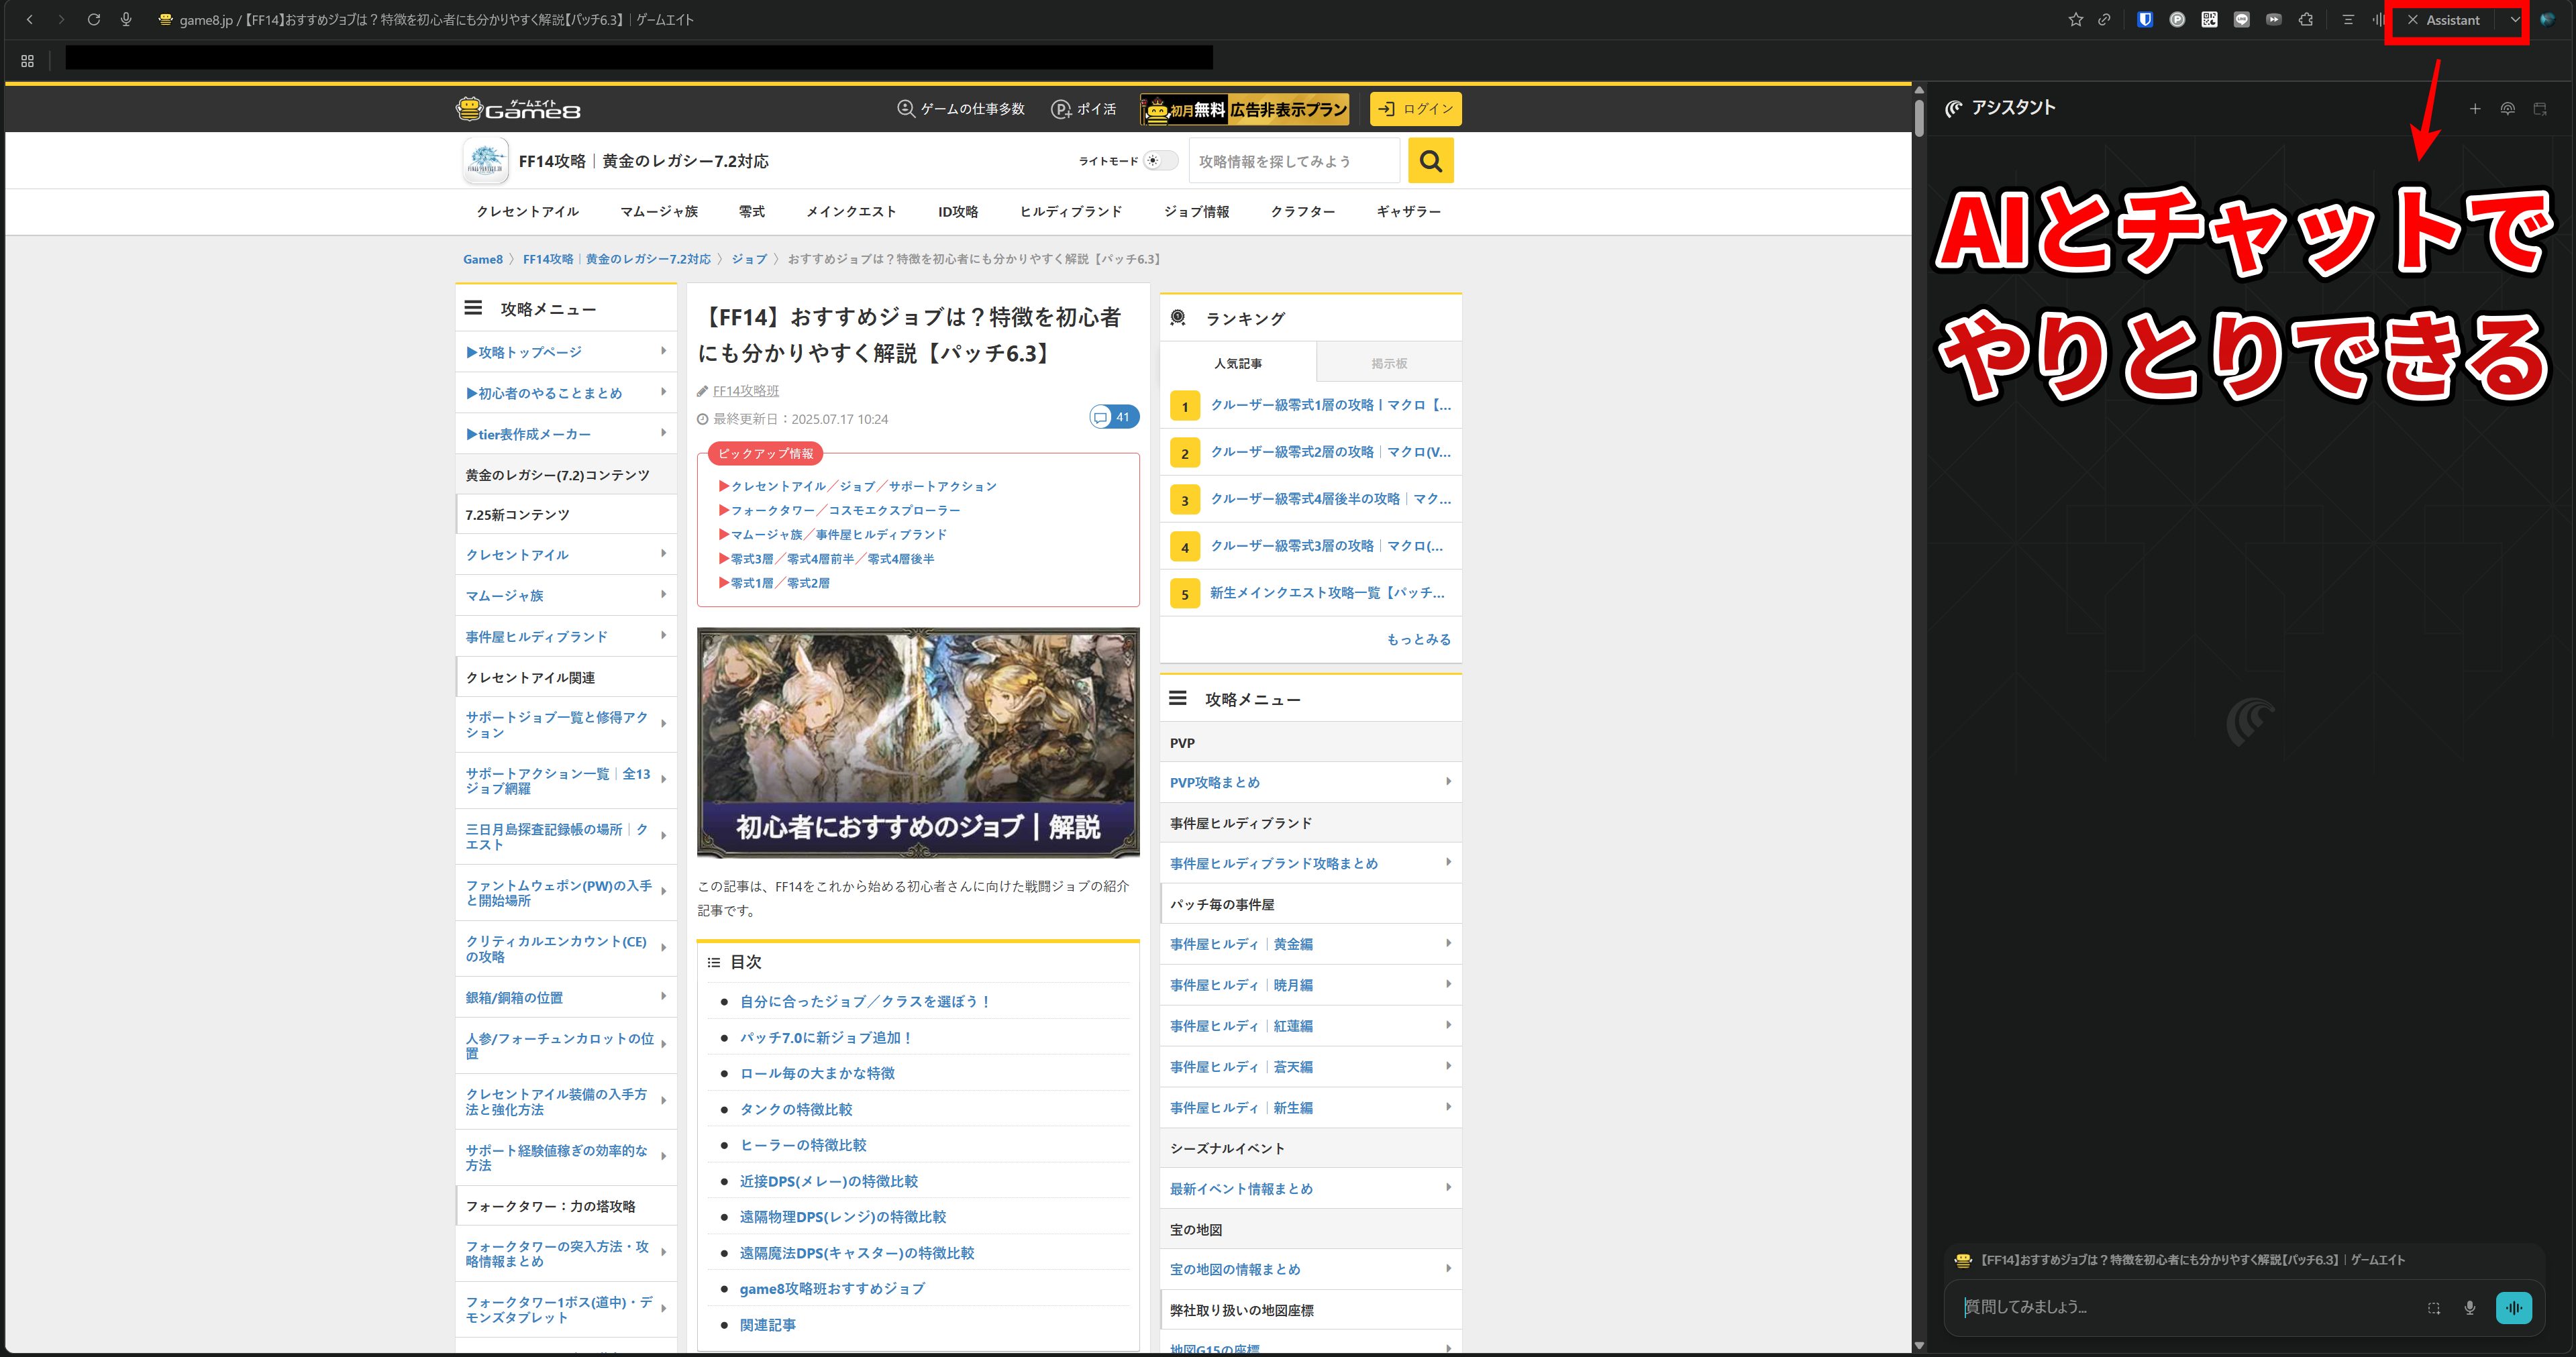Click the 広告非表示プラン banner
The width and height of the screenshot is (2576, 1357).
(1245, 109)
